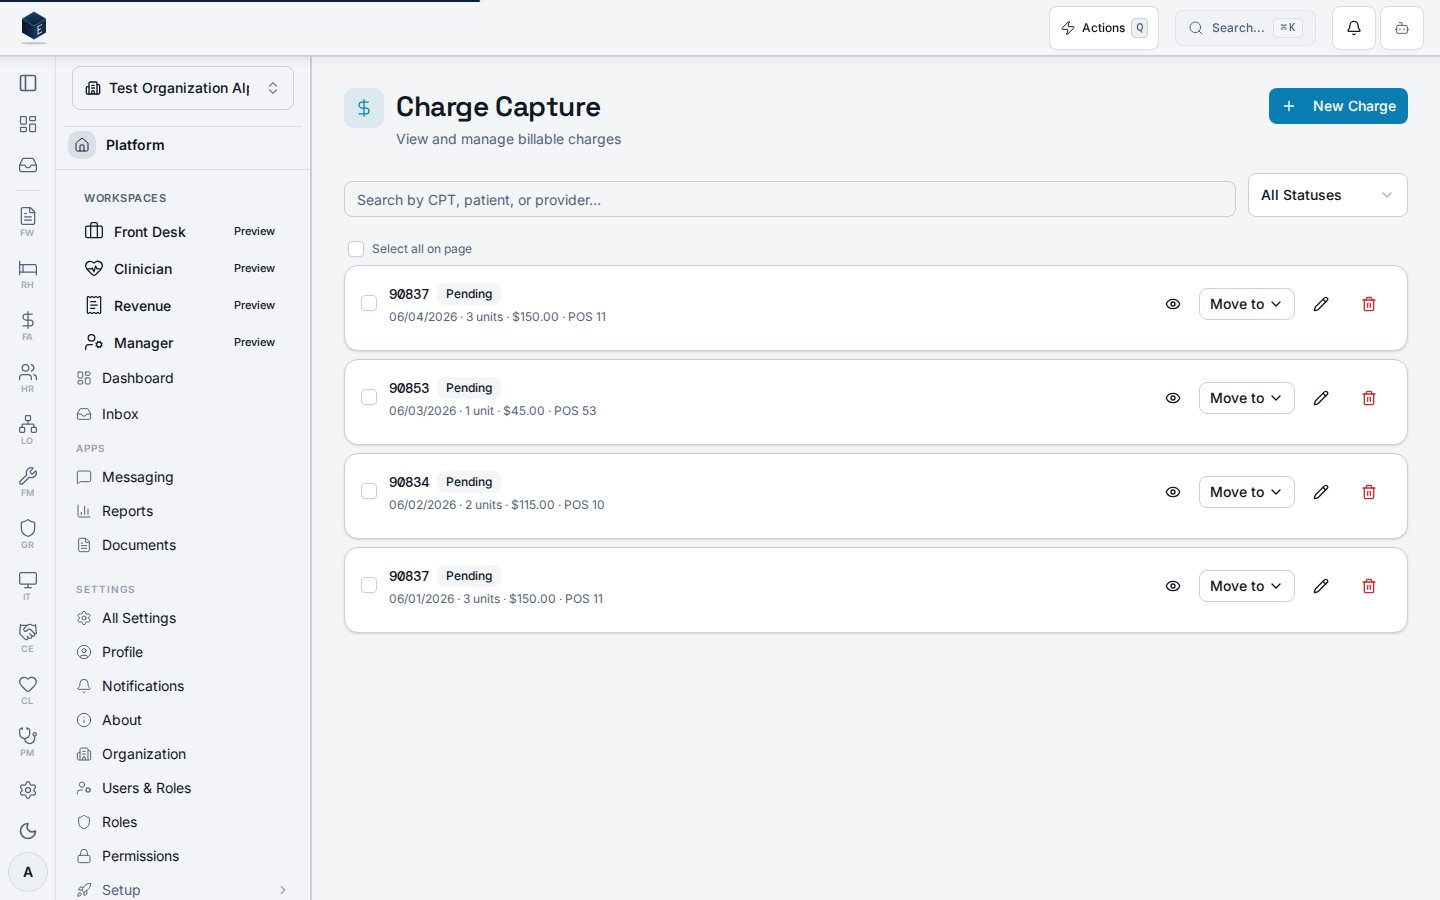1440x900 pixels.
Task: Edit the 06/04/2026 charge with pencil icon
Action: pyautogui.click(x=1321, y=304)
